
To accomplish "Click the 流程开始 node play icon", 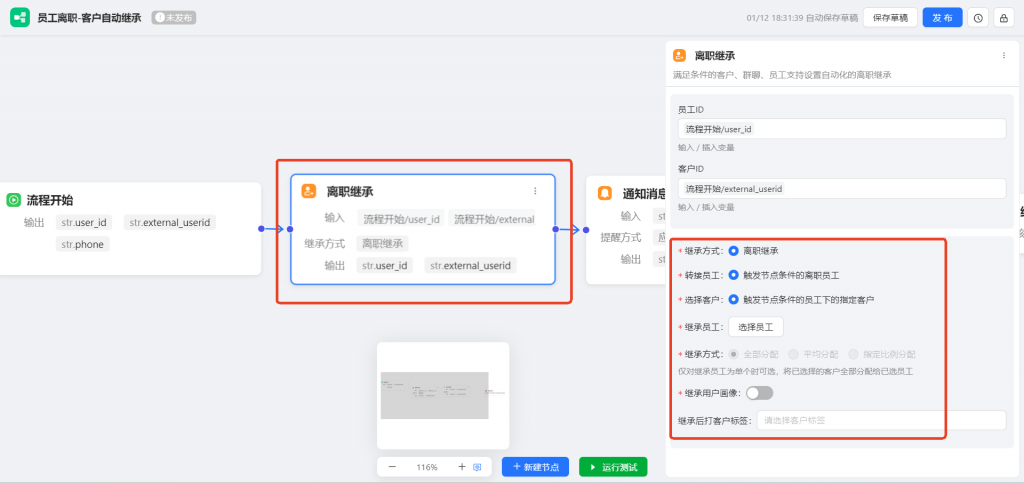I will [14, 200].
